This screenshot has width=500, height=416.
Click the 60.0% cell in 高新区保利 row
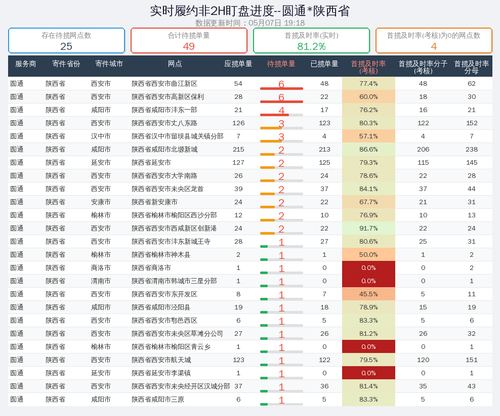tap(368, 97)
